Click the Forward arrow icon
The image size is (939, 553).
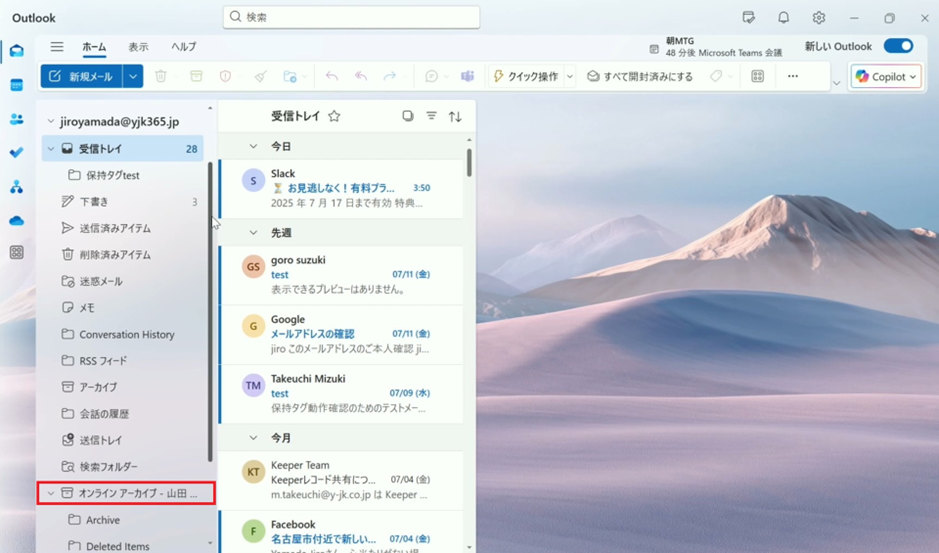pos(390,76)
